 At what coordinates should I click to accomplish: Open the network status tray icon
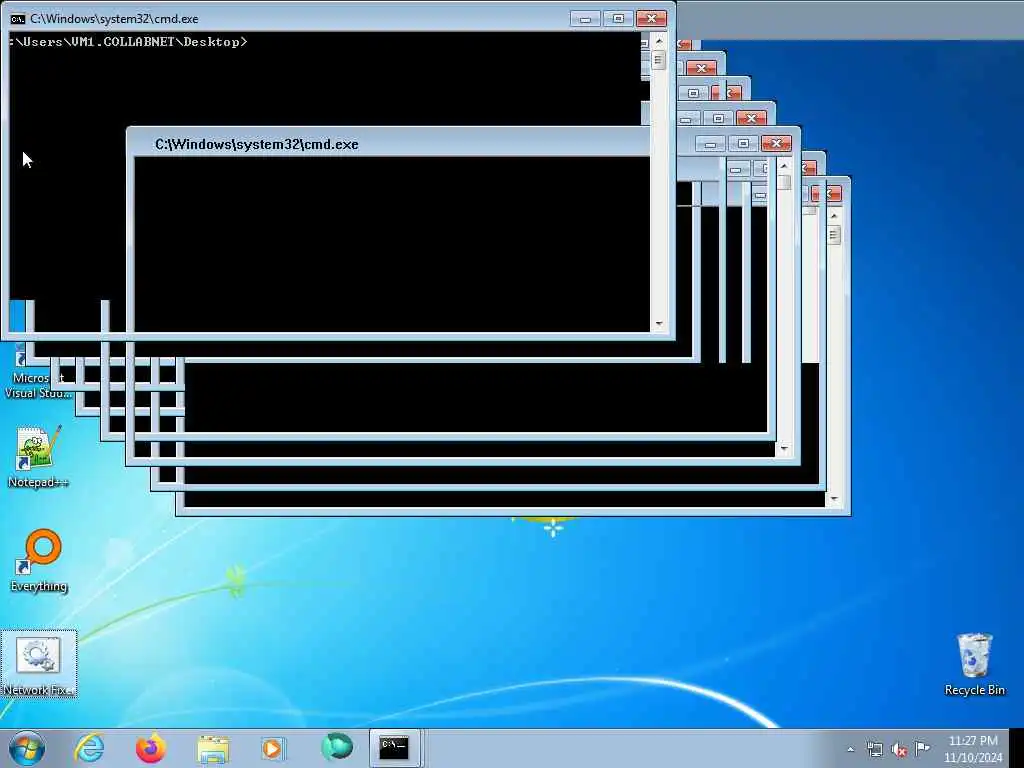874,749
